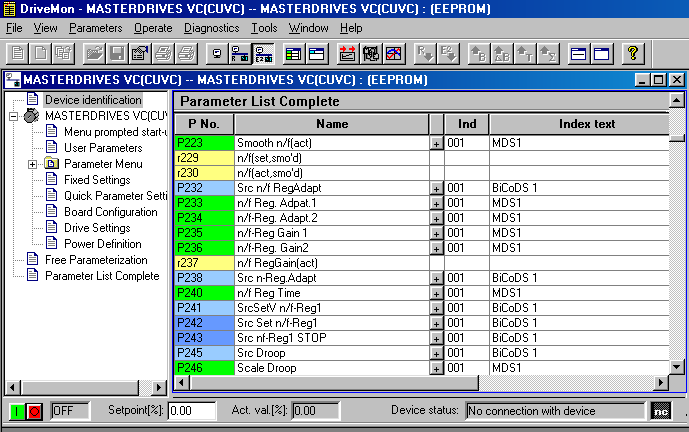Select the online EEPROM connection icon
This screenshot has height=432, width=689.
(263, 54)
